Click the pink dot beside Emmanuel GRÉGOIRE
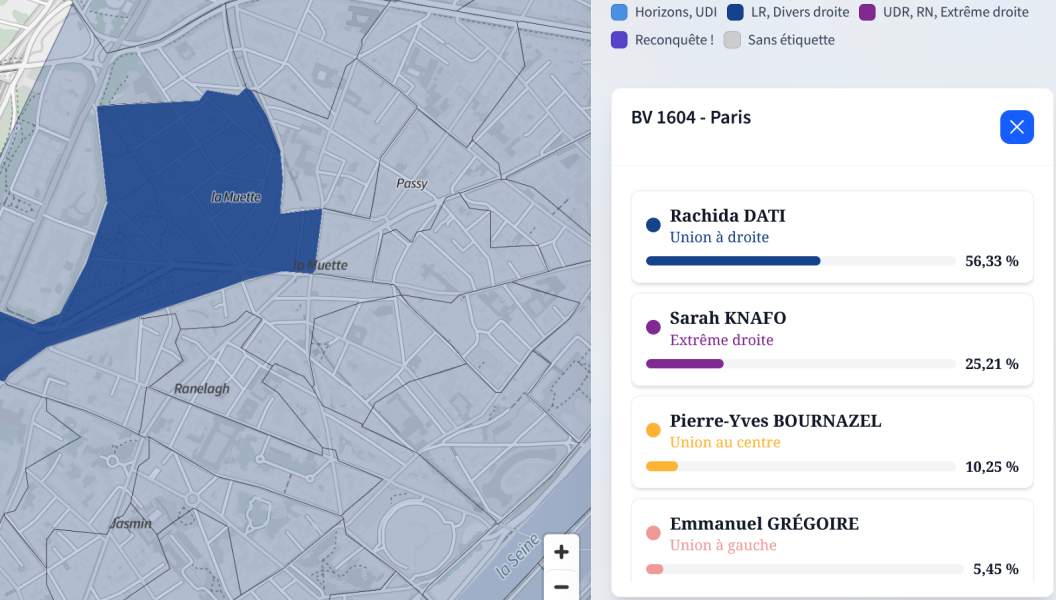 click(653, 533)
